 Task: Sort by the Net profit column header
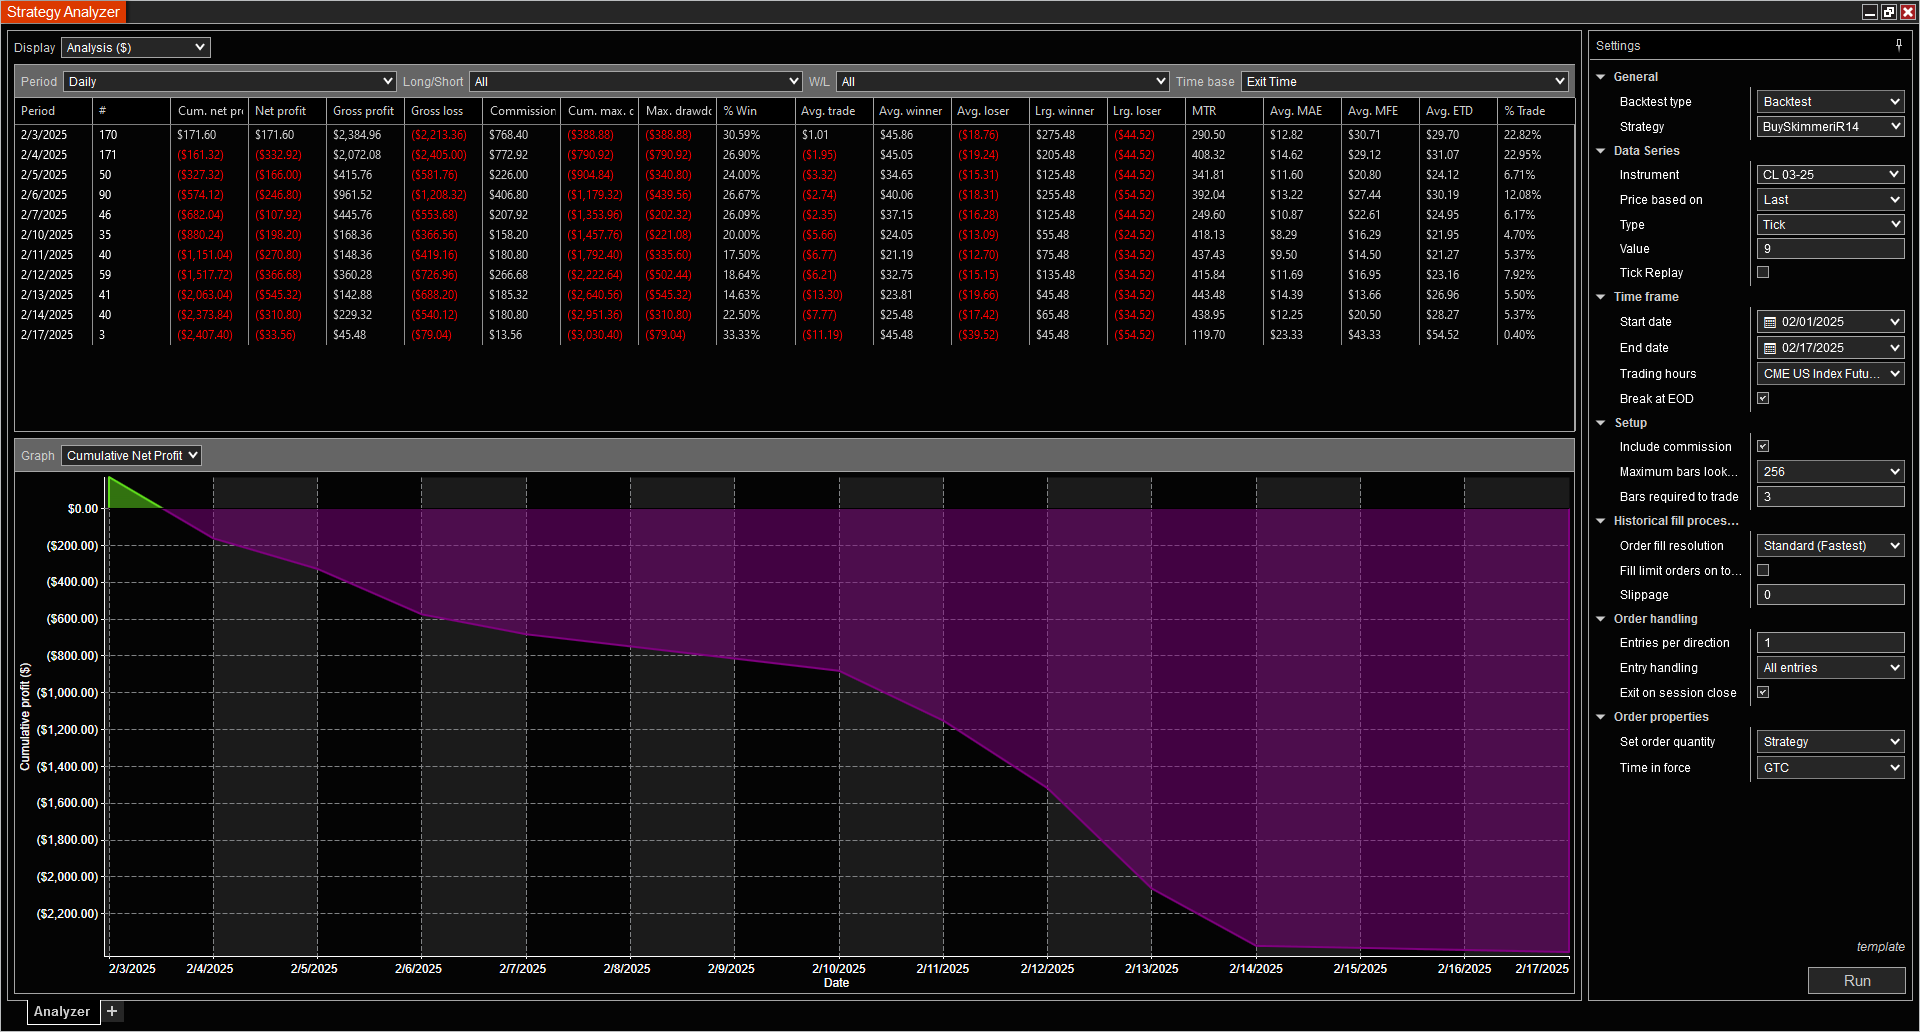pyautogui.click(x=287, y=111)
